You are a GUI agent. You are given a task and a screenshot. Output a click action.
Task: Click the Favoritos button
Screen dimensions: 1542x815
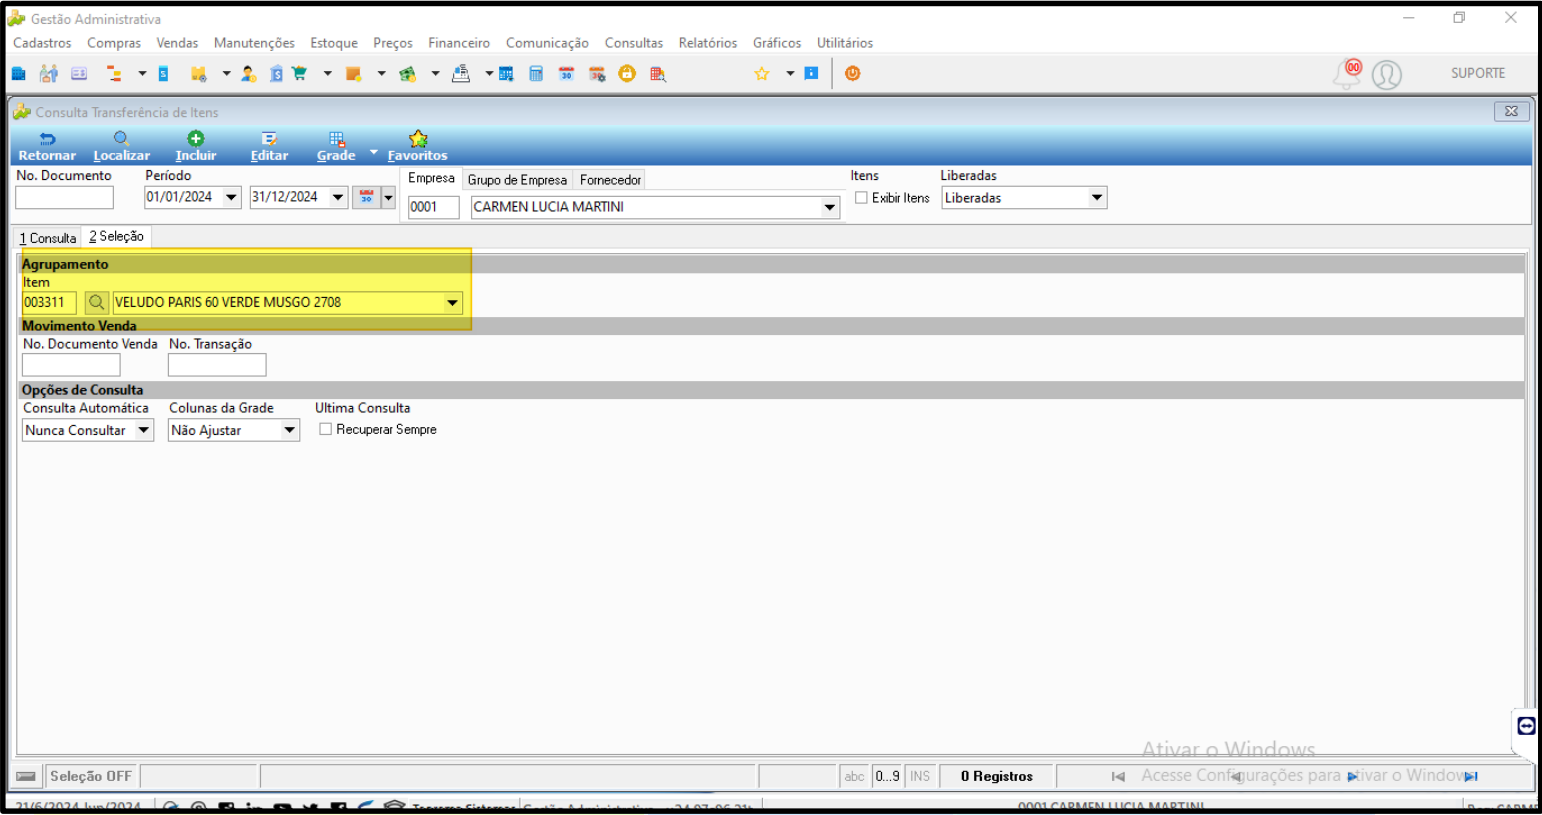tap(418, 146)
